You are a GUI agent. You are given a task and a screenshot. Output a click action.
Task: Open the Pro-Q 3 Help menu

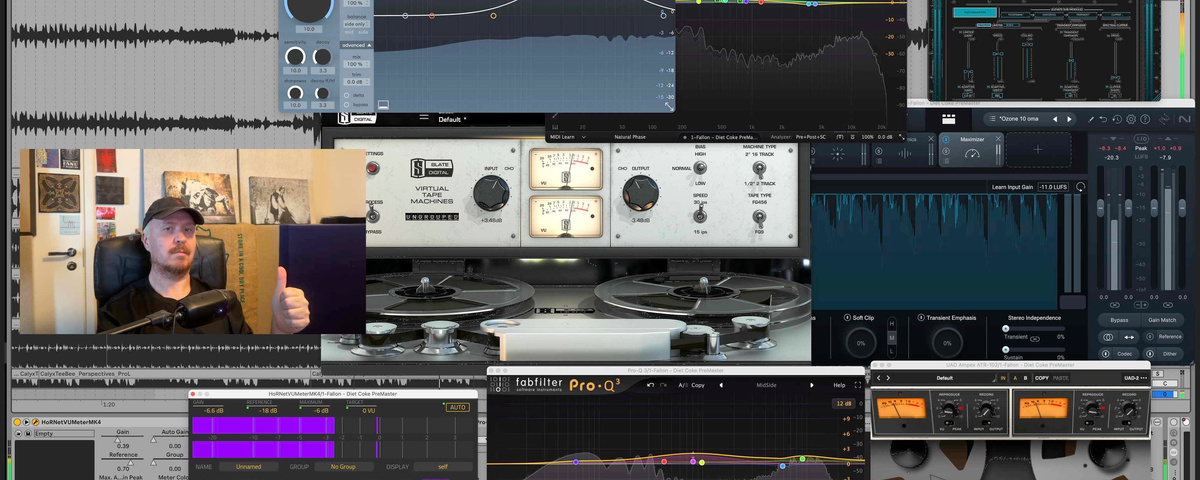839,385
